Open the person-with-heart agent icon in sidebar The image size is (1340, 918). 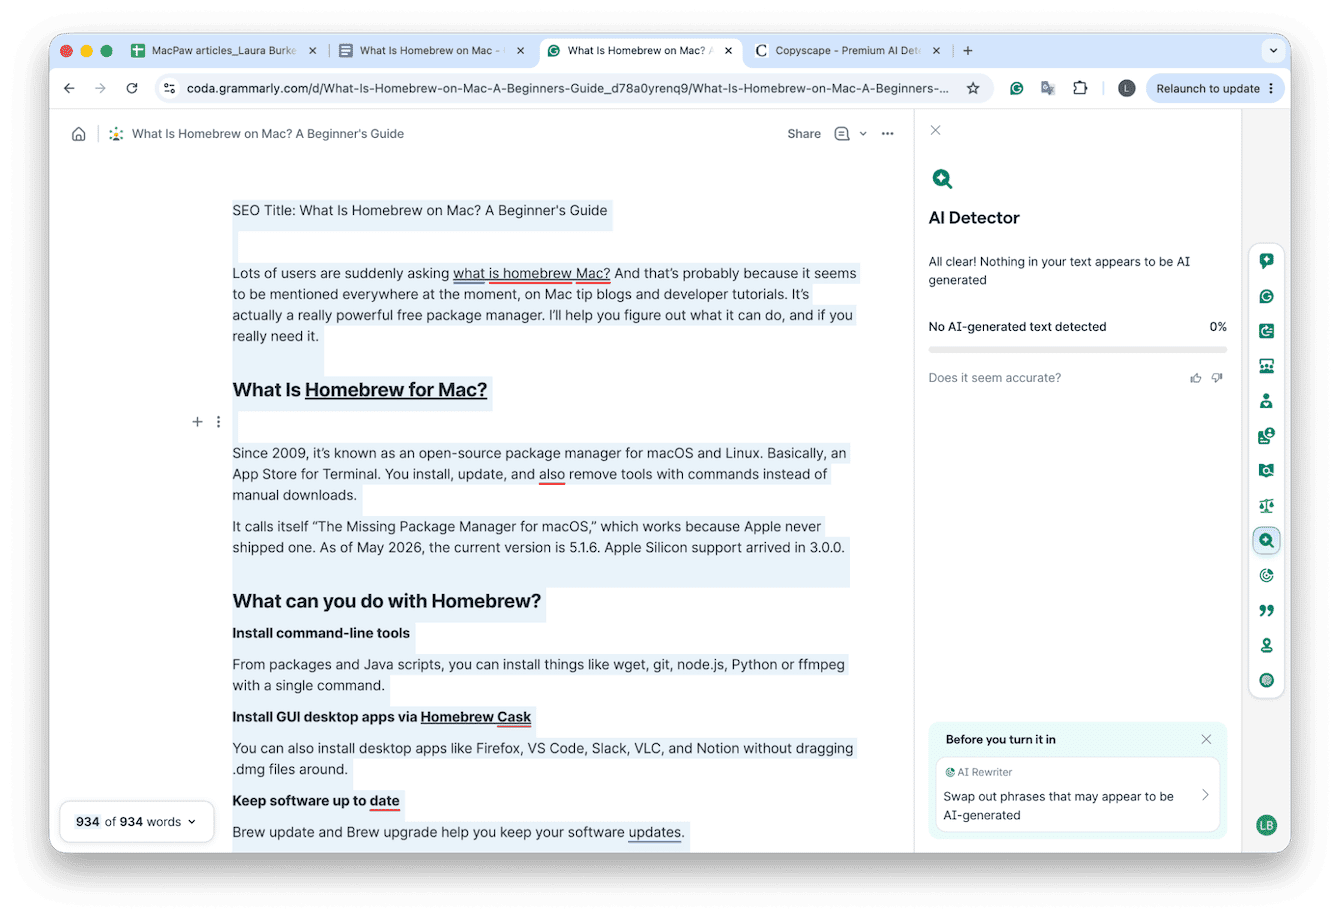click(x=1266, y=401)
